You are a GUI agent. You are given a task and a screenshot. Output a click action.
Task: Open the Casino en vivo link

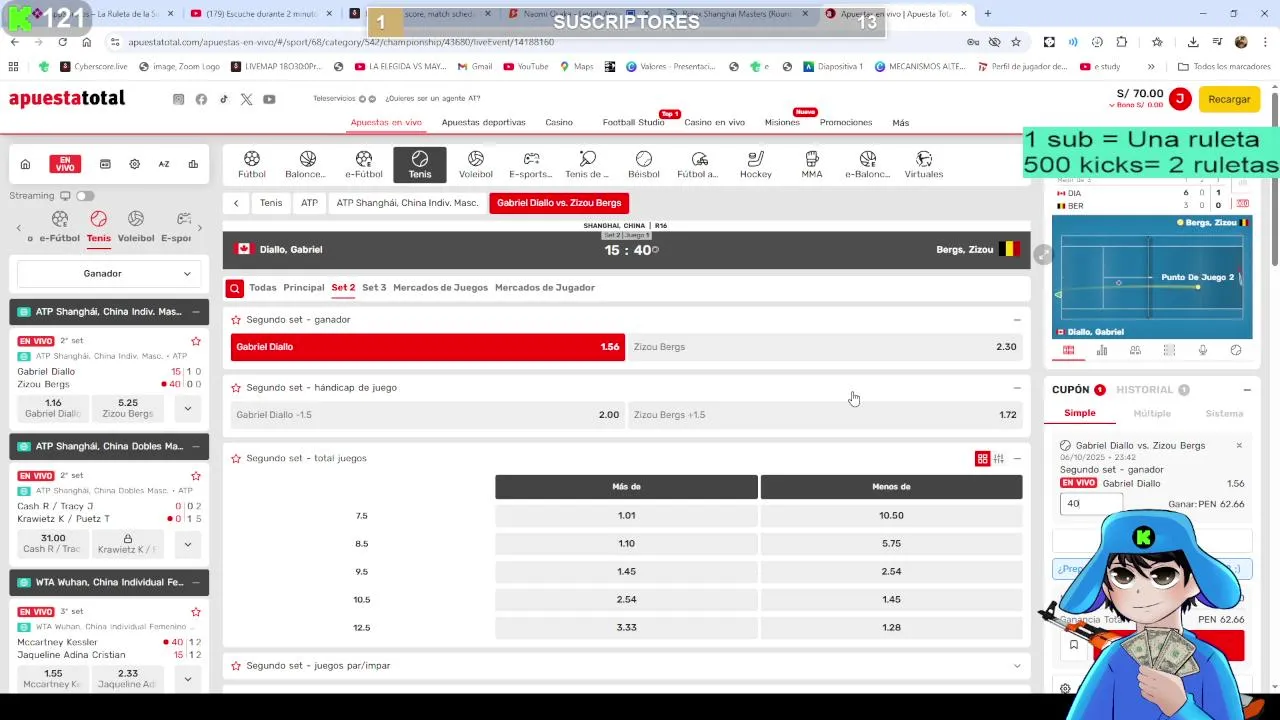coord(714,123)
